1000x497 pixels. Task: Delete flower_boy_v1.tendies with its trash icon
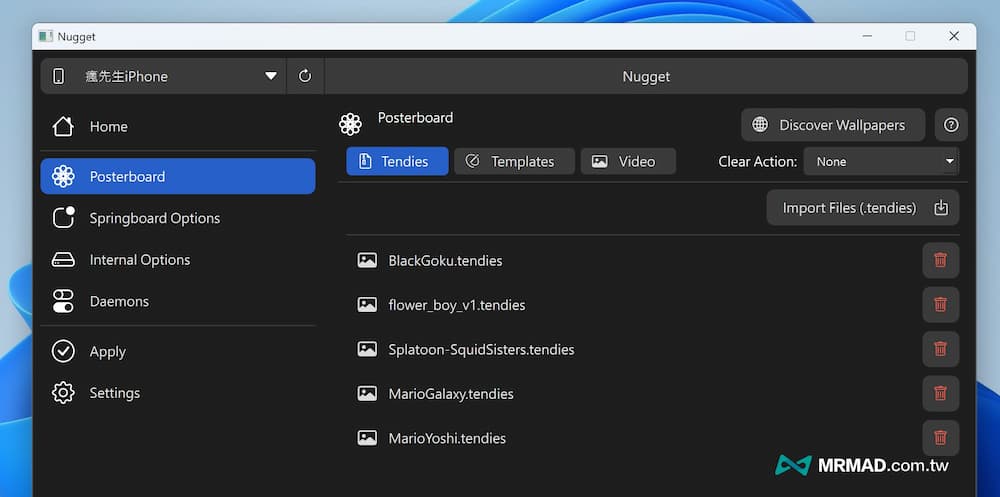[x=940, y=304]
